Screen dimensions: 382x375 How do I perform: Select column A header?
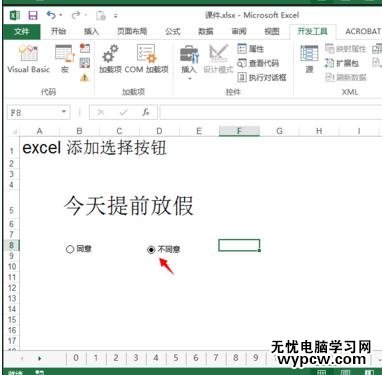click(x=39, y=131)
